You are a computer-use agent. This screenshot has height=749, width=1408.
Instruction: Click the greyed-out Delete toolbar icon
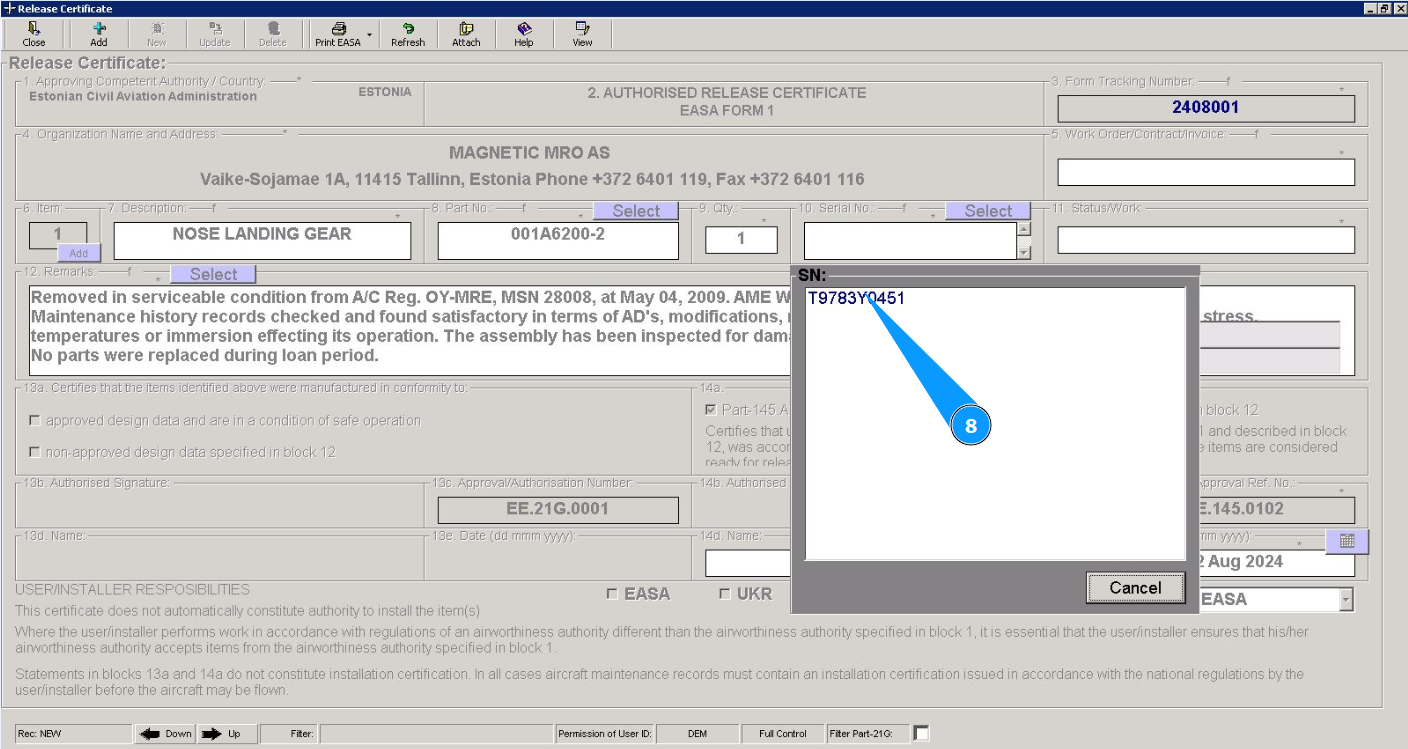point(273,34)
